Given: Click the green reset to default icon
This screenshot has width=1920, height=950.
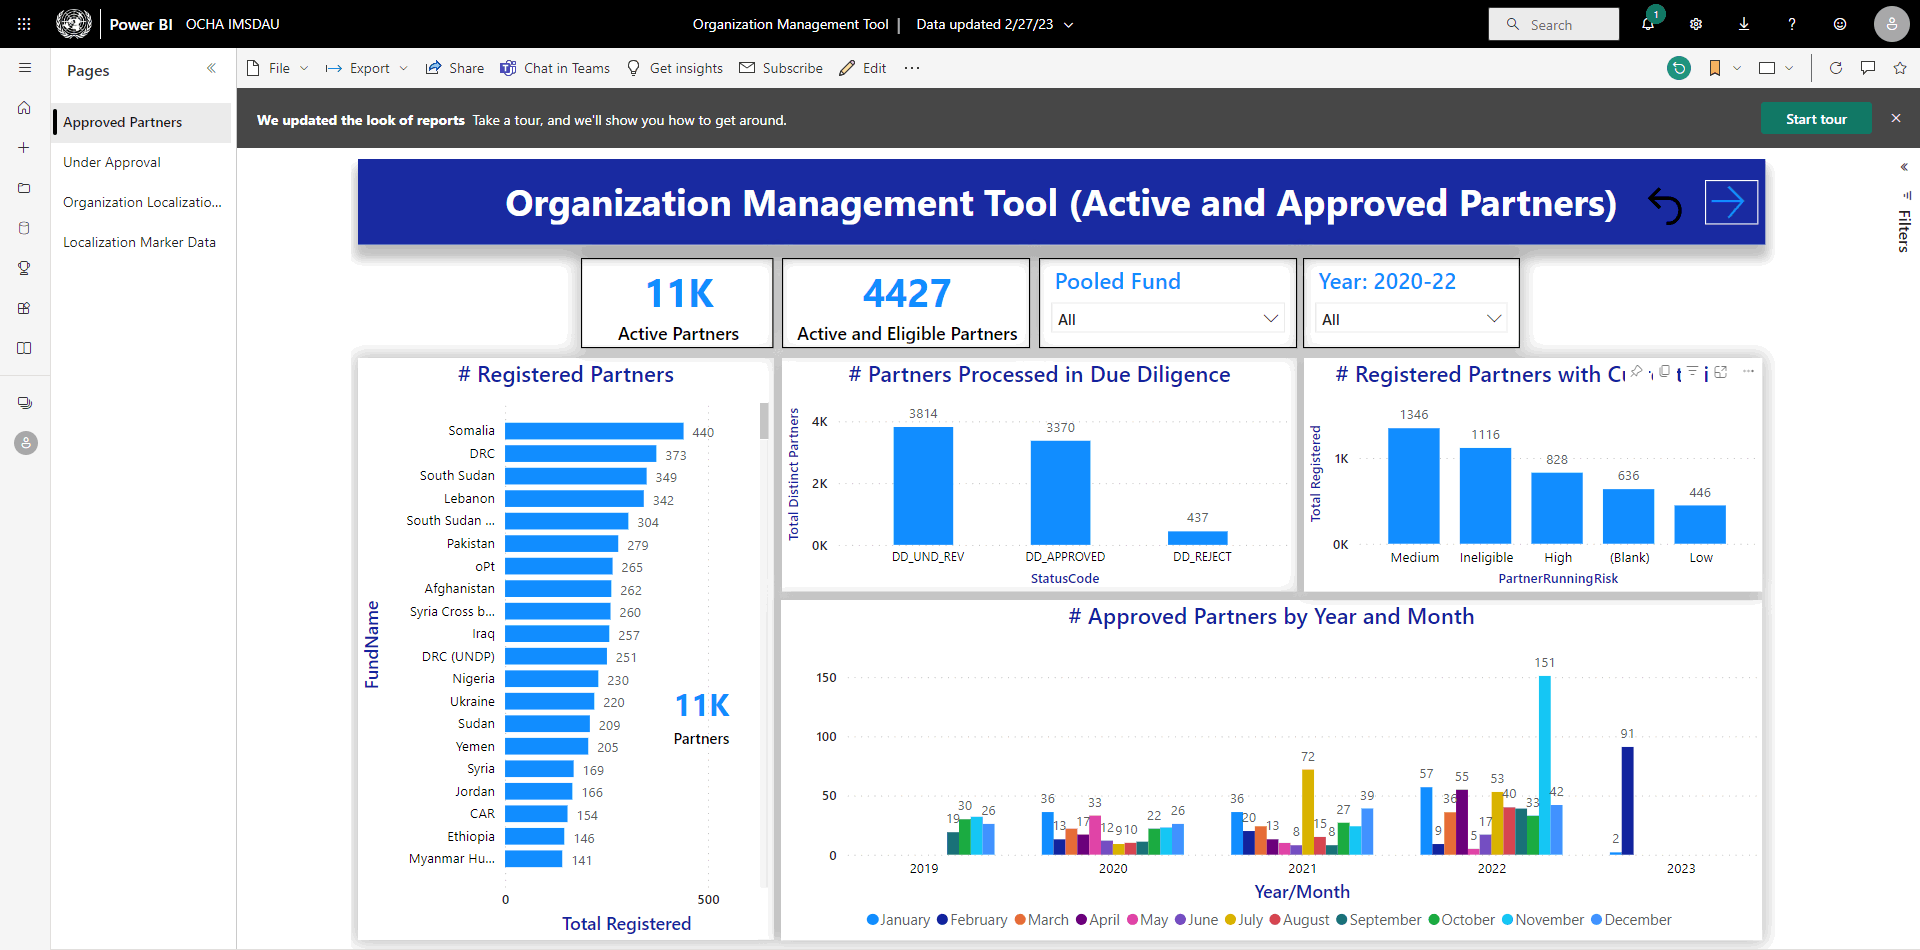Looking at the screenshot, I should (1679, 68).
